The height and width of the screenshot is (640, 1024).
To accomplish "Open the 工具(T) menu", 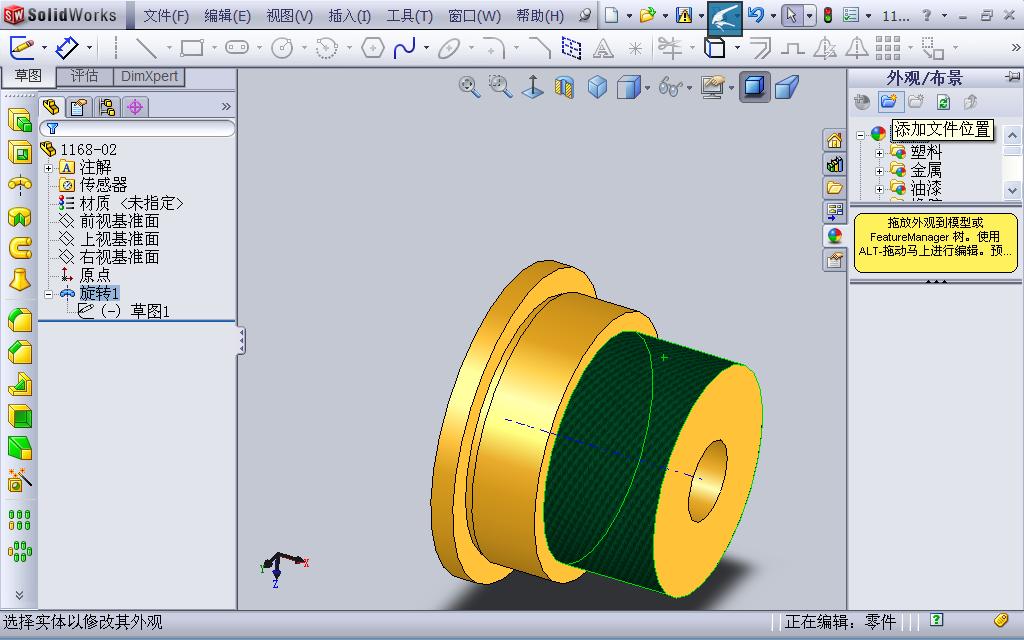I will [x=409, y=16].
